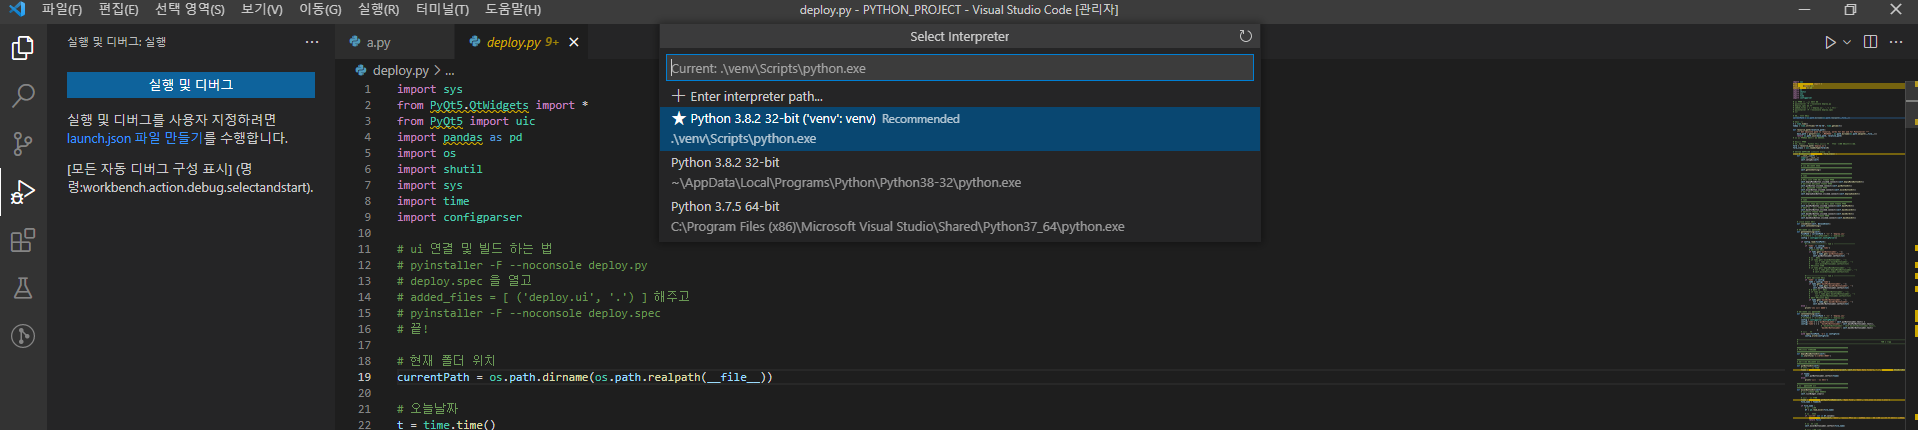The width and height of the screenshot is (1918, 430).
Task: Open the Run and Debug view icon
Action: click(x=23, y=191)
